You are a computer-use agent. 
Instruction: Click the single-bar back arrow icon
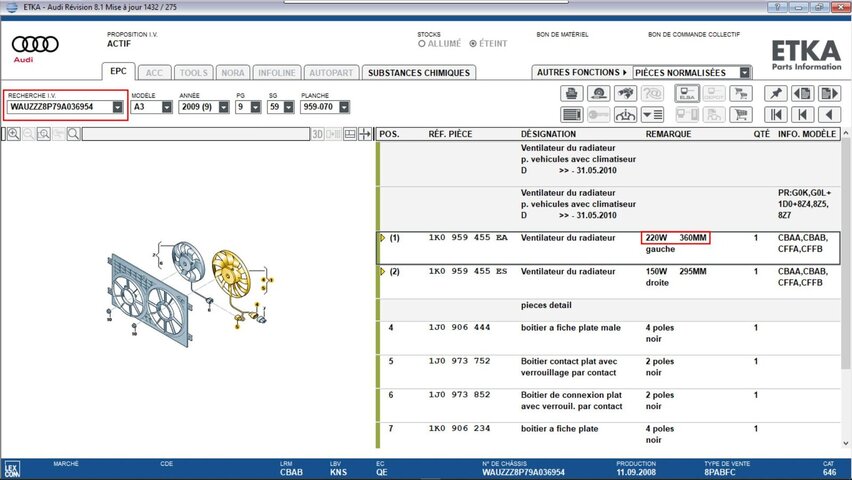click(x=803, y=115)
